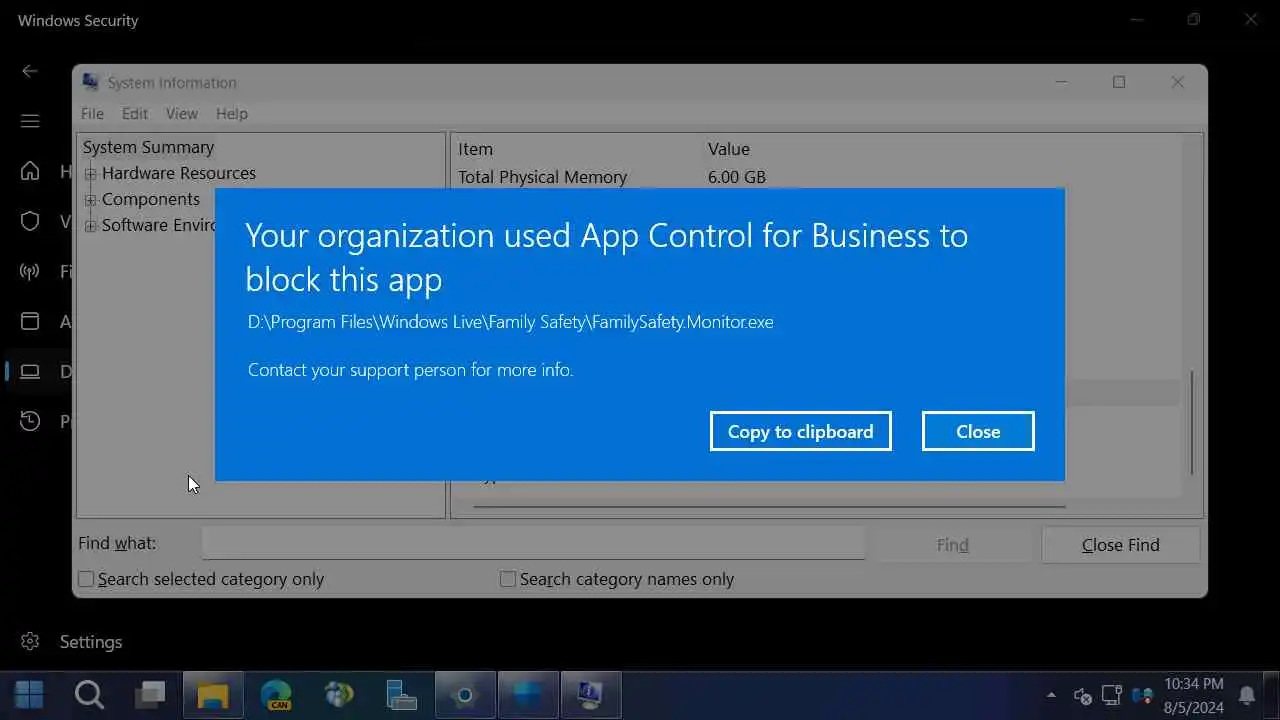The height and width of the screenshot is (720, 1280).
Task: Open Task View on the taskbar
Action: point(151,694)
